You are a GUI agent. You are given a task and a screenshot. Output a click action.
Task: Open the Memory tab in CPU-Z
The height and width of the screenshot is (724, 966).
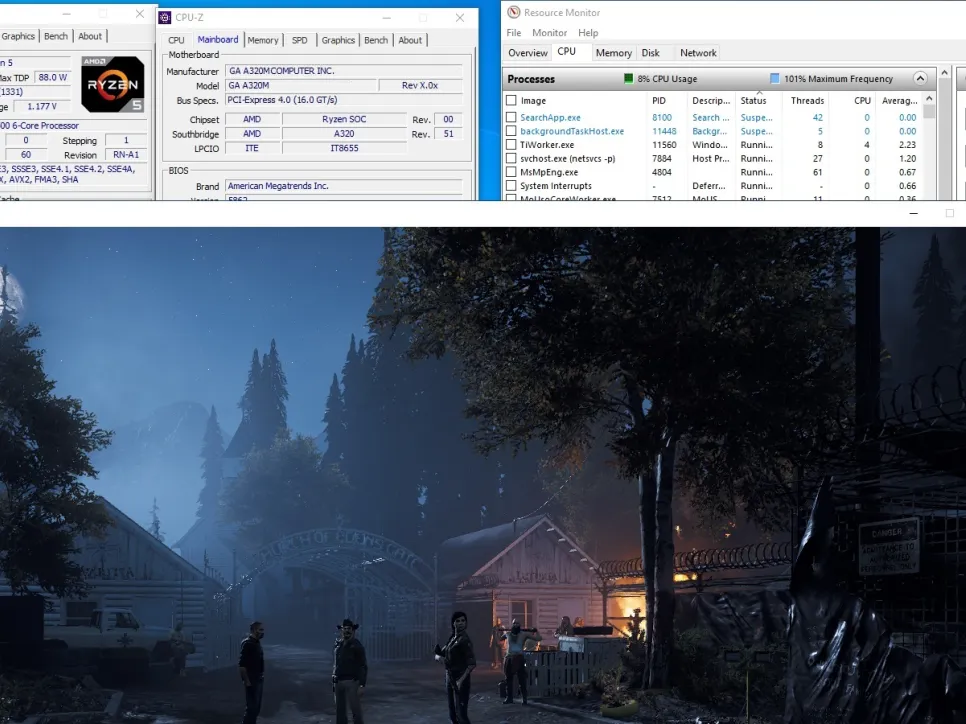tap(263, 40)
